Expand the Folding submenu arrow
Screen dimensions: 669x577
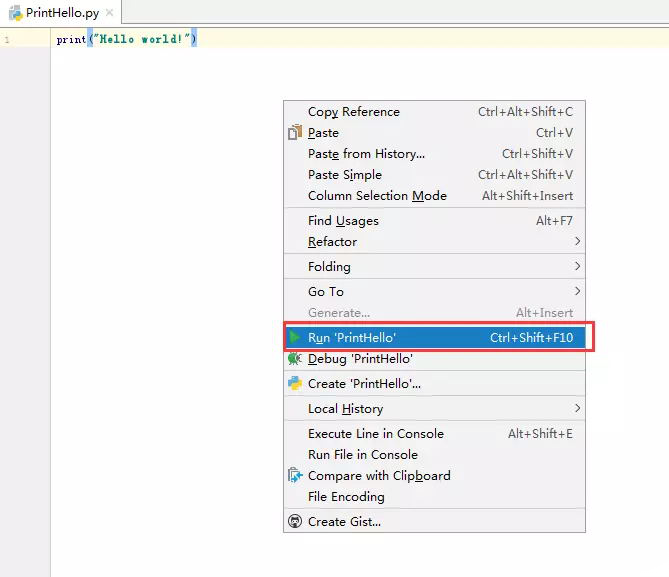click(x=577, y=266)
